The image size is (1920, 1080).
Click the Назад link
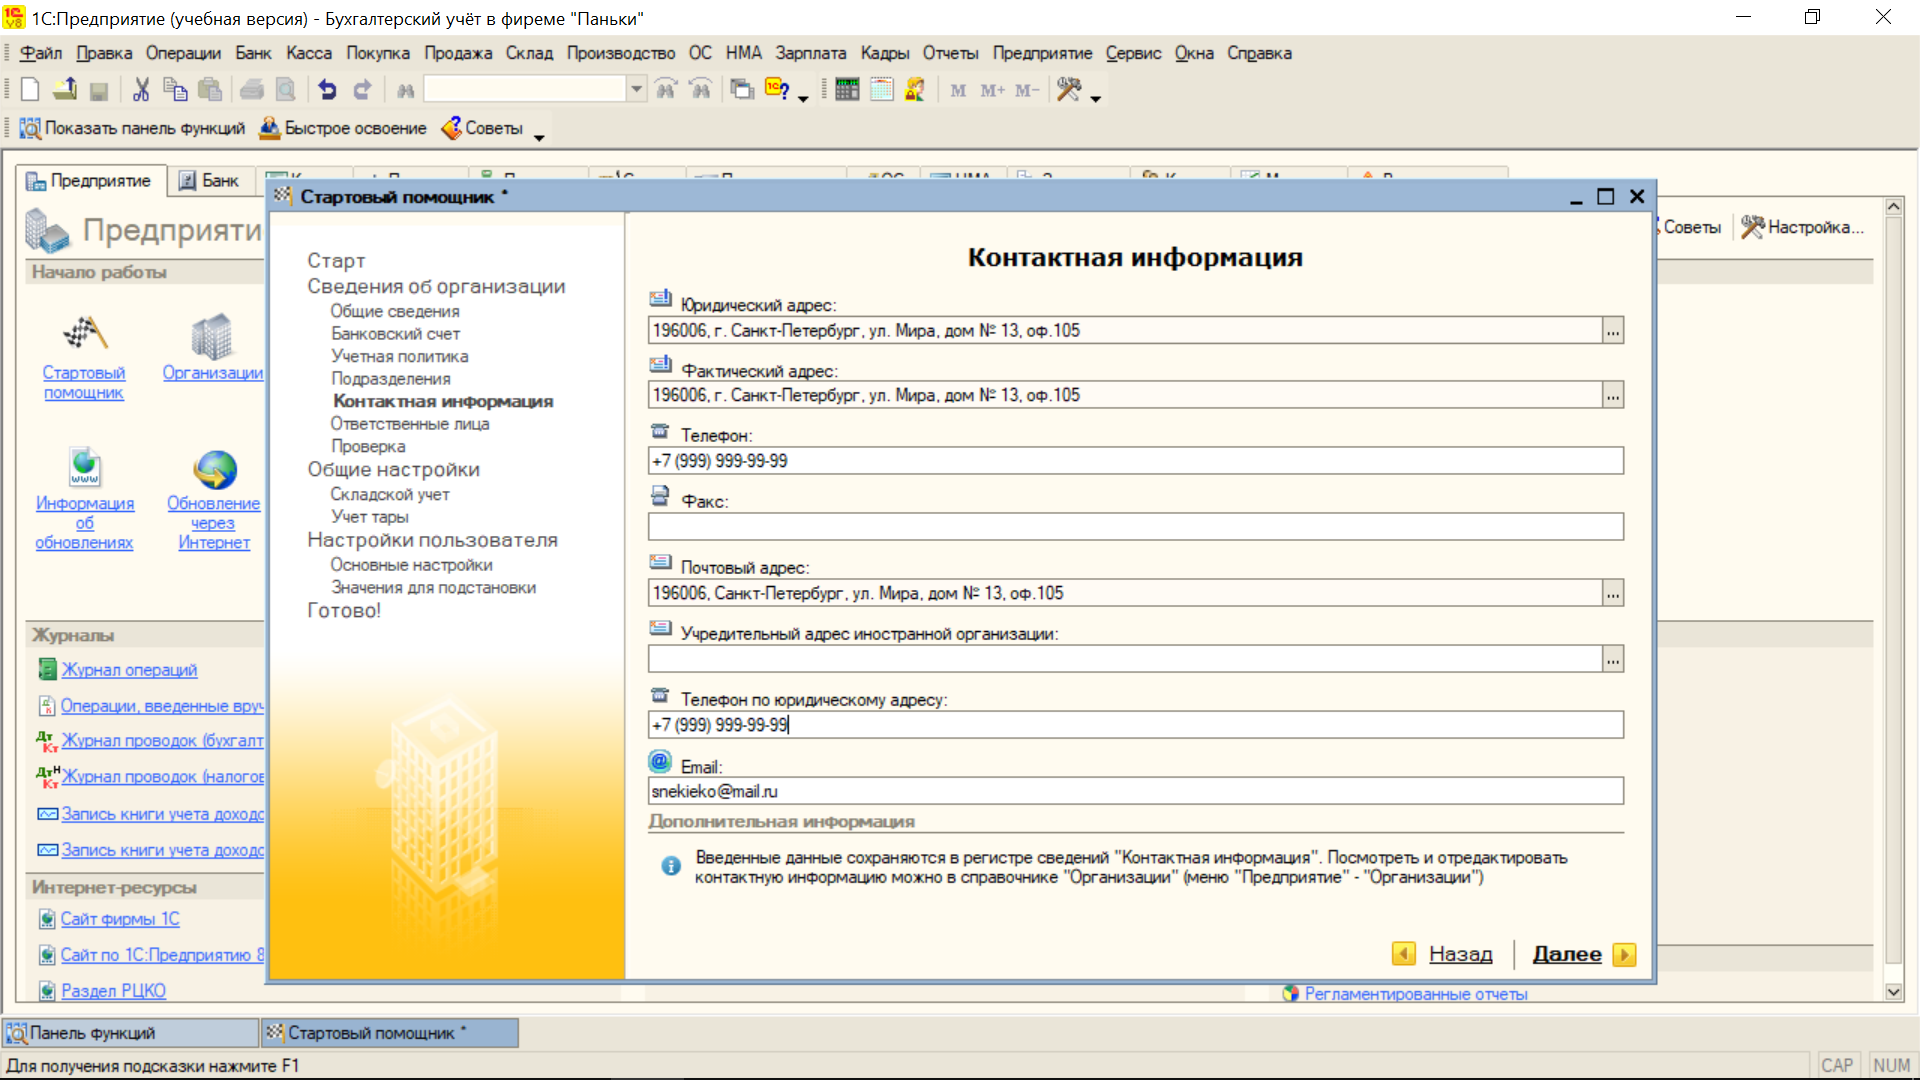[x=1460, y=955]
